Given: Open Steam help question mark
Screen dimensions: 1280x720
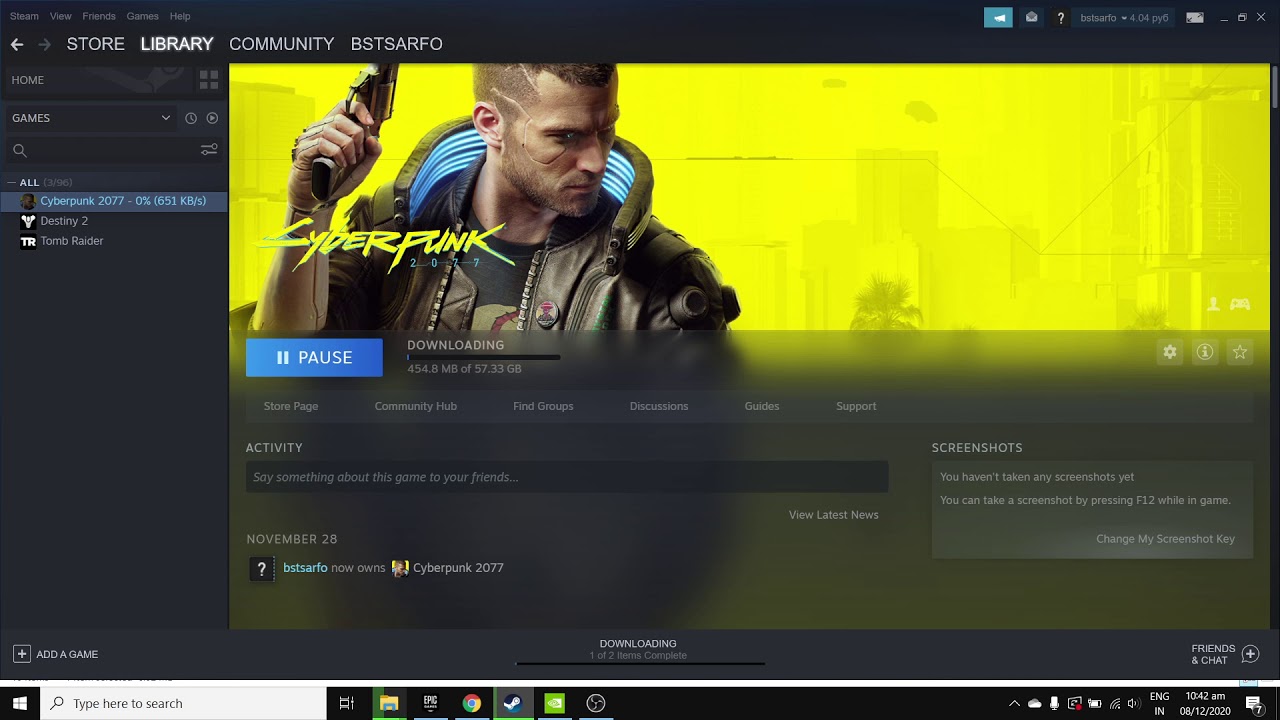Looking at the screenshot, I should click(1060, 18).
